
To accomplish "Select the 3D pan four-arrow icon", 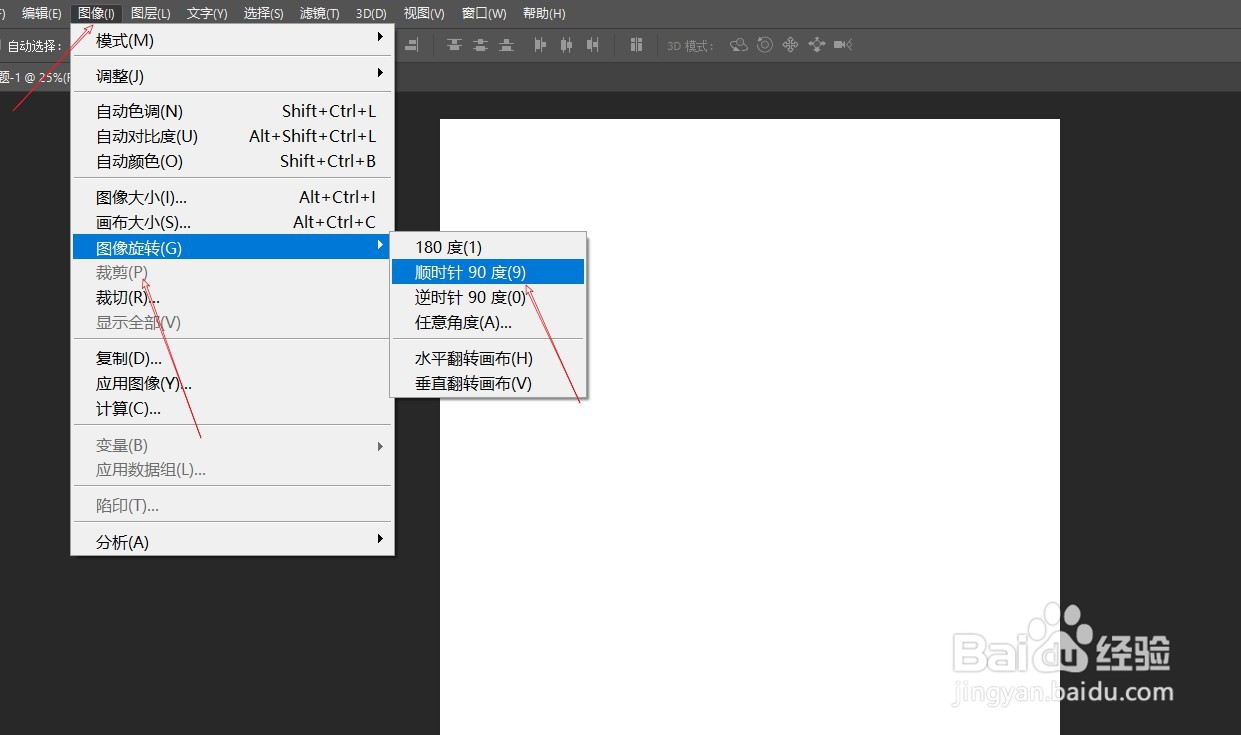I will (791, 45).
